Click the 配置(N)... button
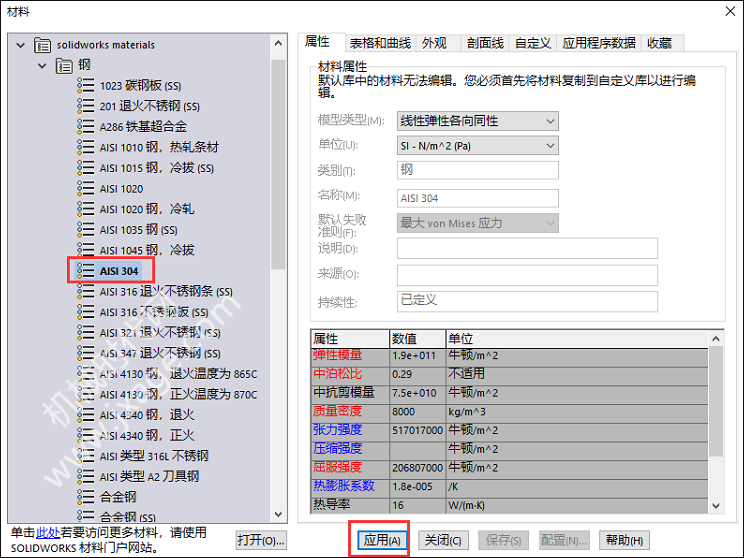The image size is (744, 558). click(x=564, y=540)
